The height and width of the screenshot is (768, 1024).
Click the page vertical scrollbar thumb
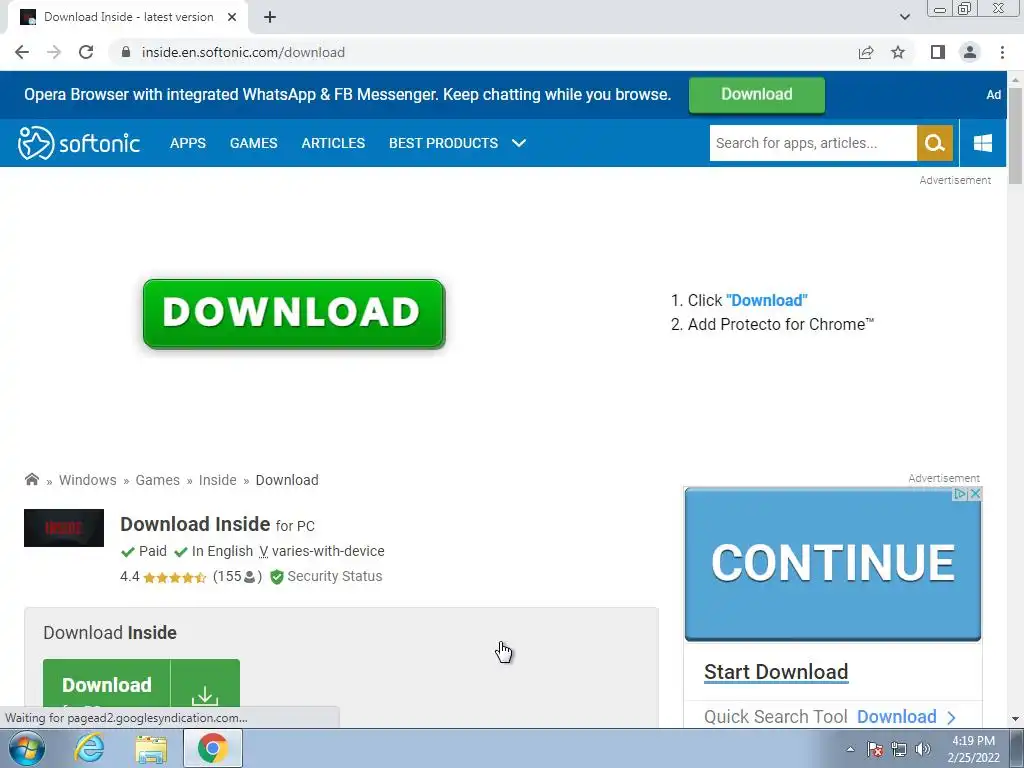pyautogui.click(x=1015, y=135)
